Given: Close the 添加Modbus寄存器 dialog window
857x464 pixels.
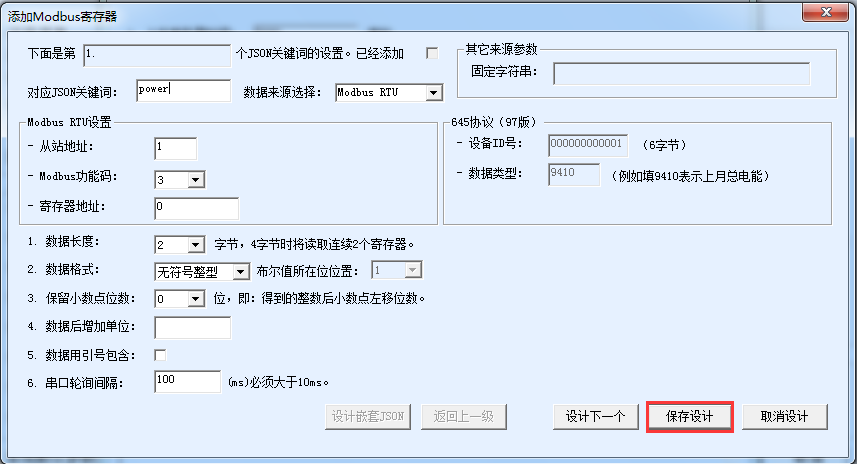Looking at the screenshot, I should point(826,11).
